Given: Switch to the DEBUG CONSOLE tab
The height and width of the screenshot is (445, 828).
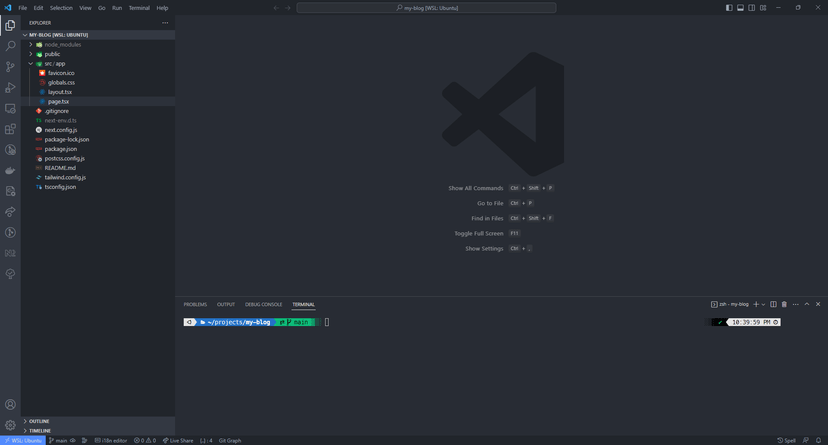Looking at the screenshot, I should (x=264, y=305).
